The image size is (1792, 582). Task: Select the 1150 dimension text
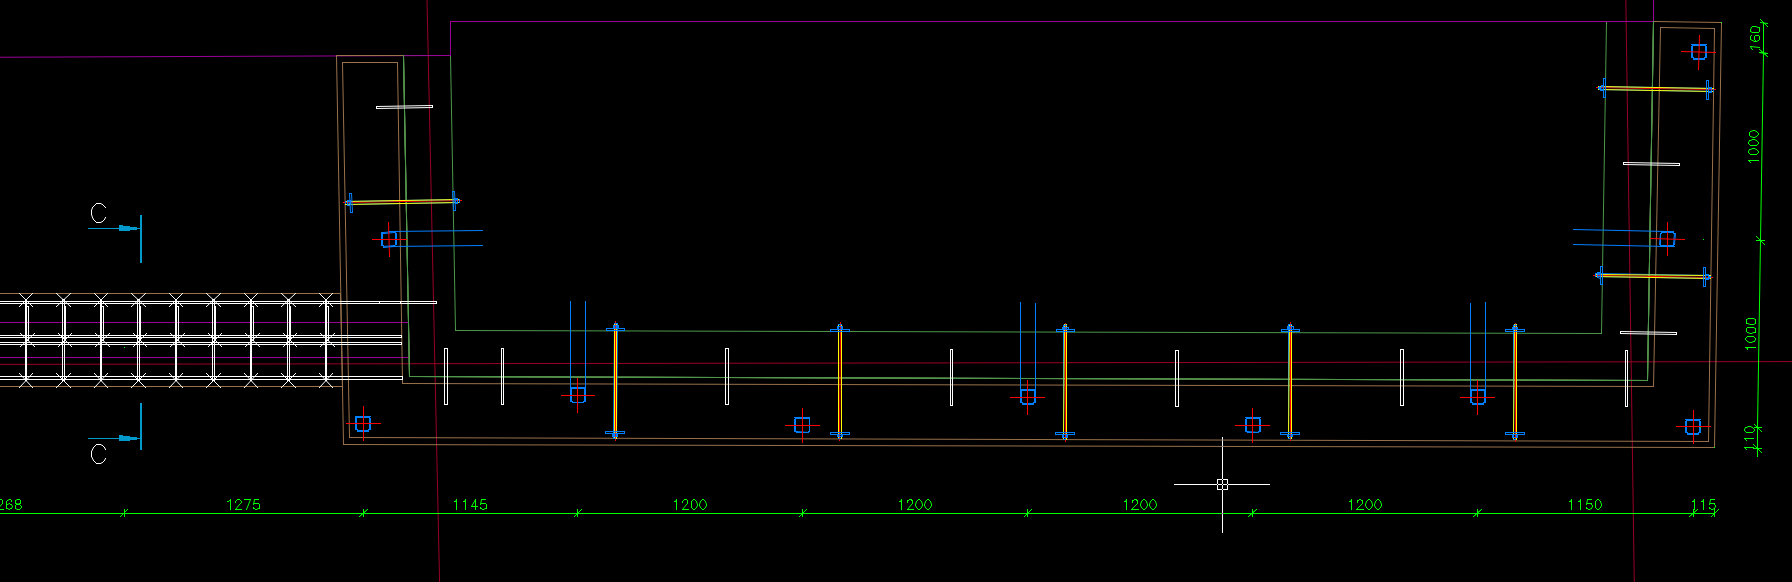click(x=1584, y=504)
